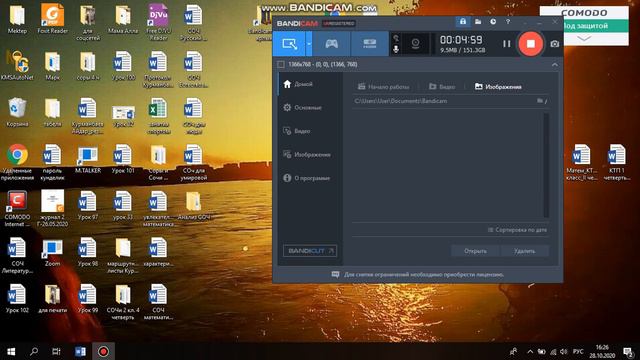Stop recording with the red button
The image size is (640, 360).
[530, 44]
